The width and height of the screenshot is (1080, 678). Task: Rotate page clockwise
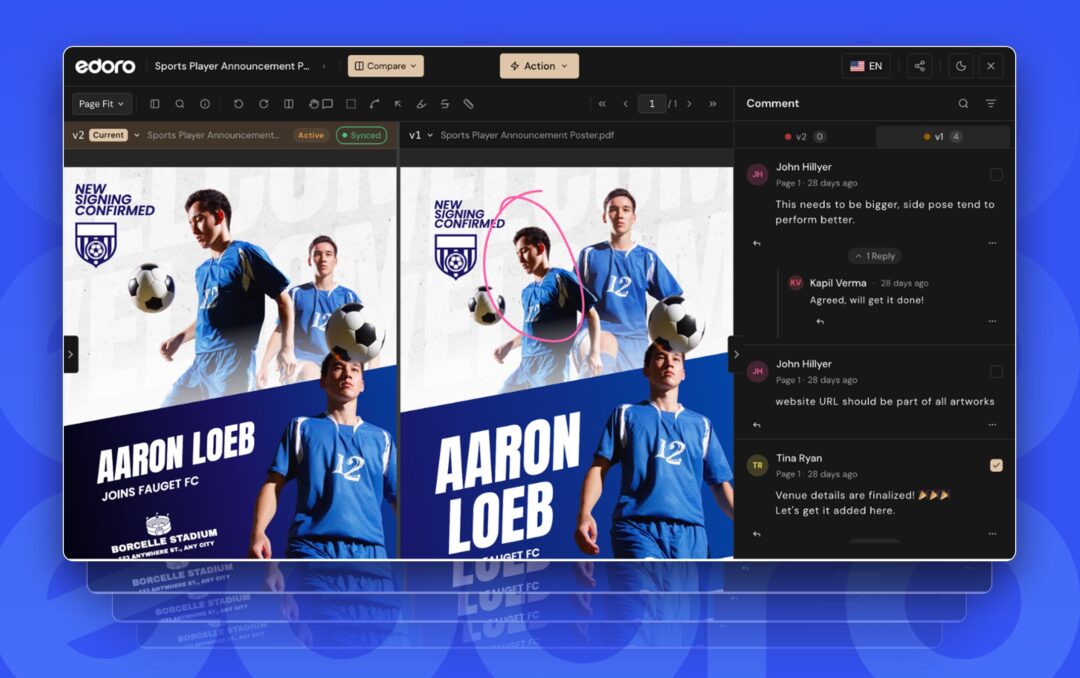point(263,104)
